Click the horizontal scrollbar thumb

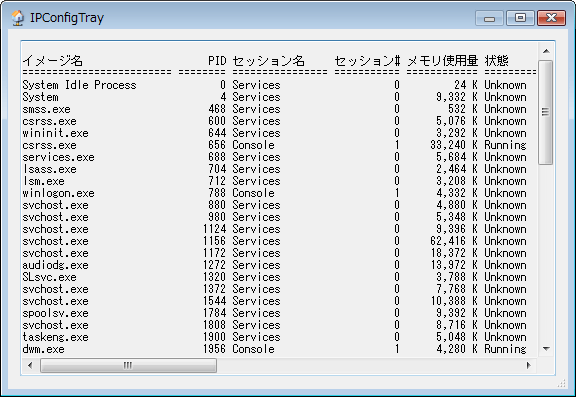point(128,365)
